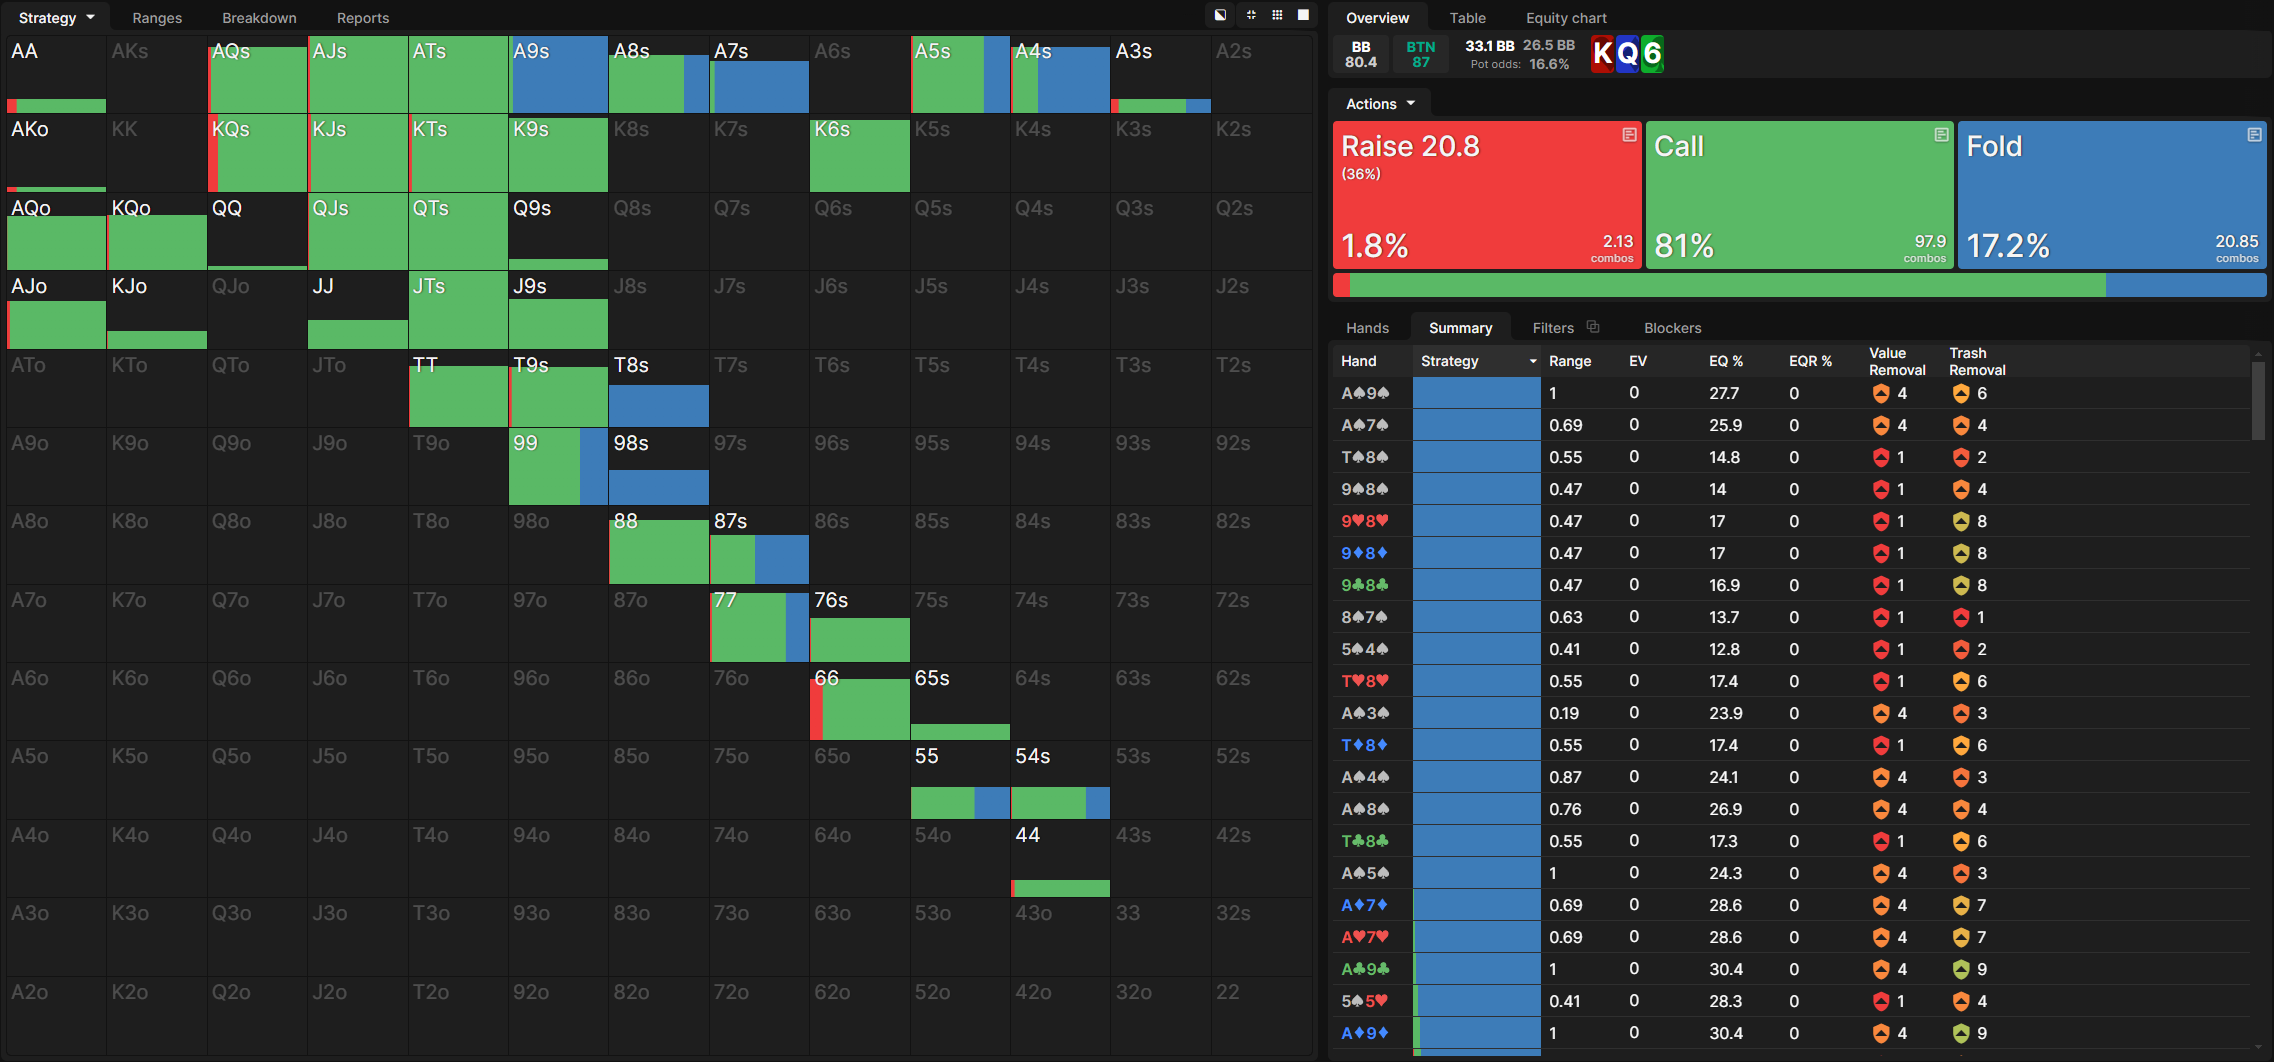This screenshot has width=2274, height=1062.
Task: Select the compact cell view icon
Action: [x=1250, y=15]
